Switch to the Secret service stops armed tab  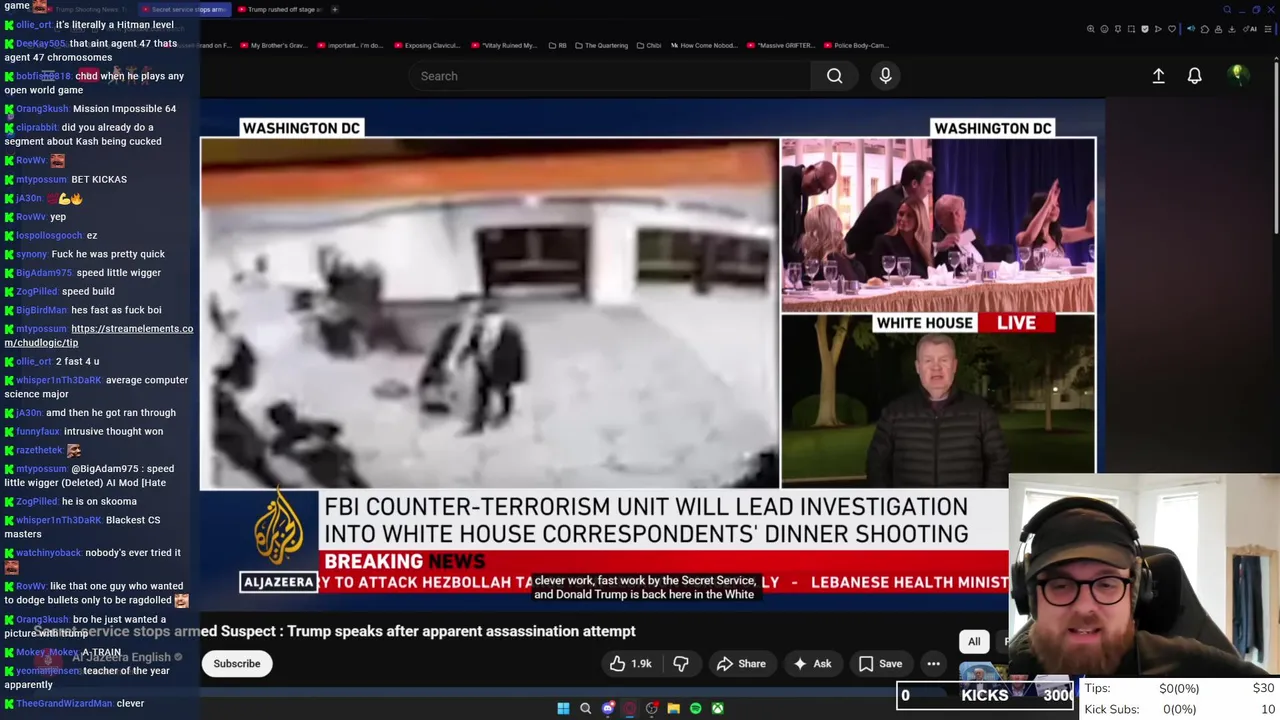tap(185, 9)
